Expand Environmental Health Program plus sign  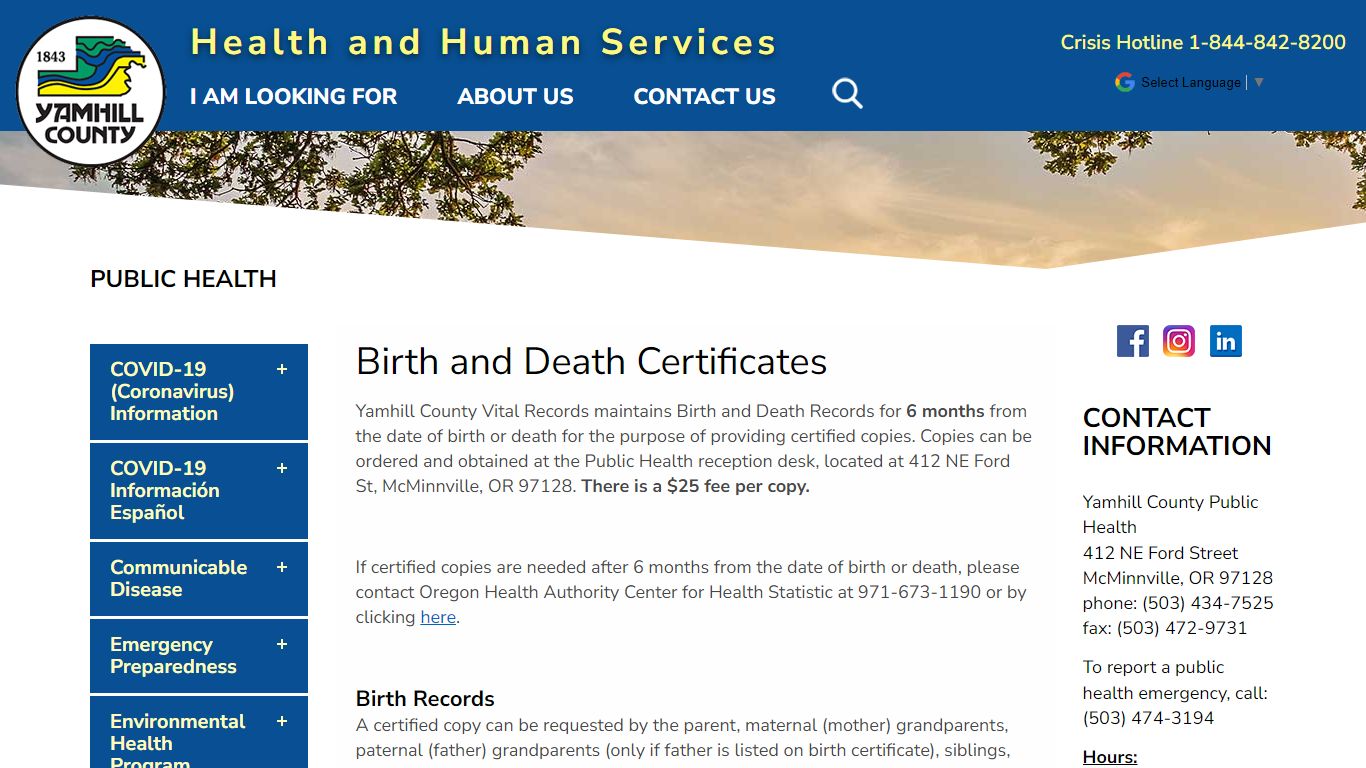pyautogui.click(x=282, y=721)
